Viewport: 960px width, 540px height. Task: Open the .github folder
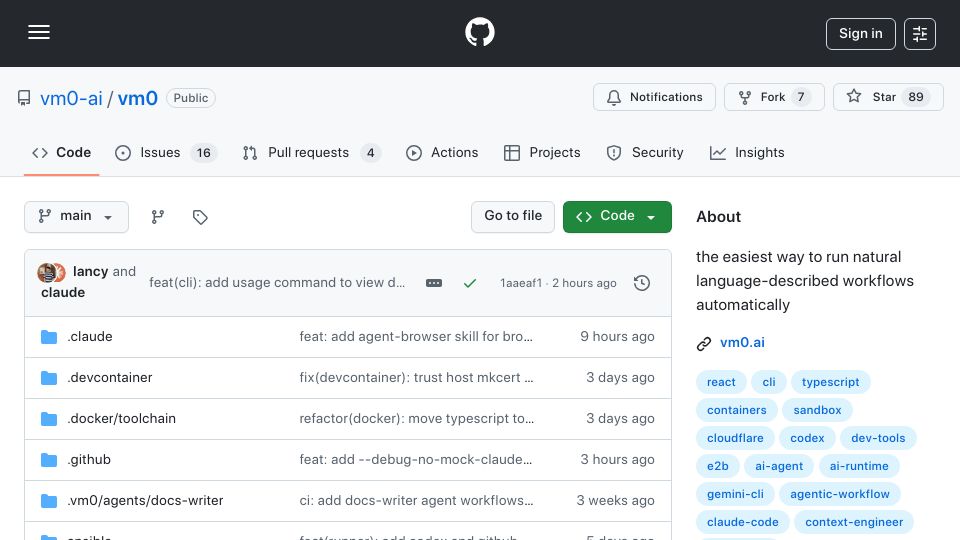click(89, 460)
